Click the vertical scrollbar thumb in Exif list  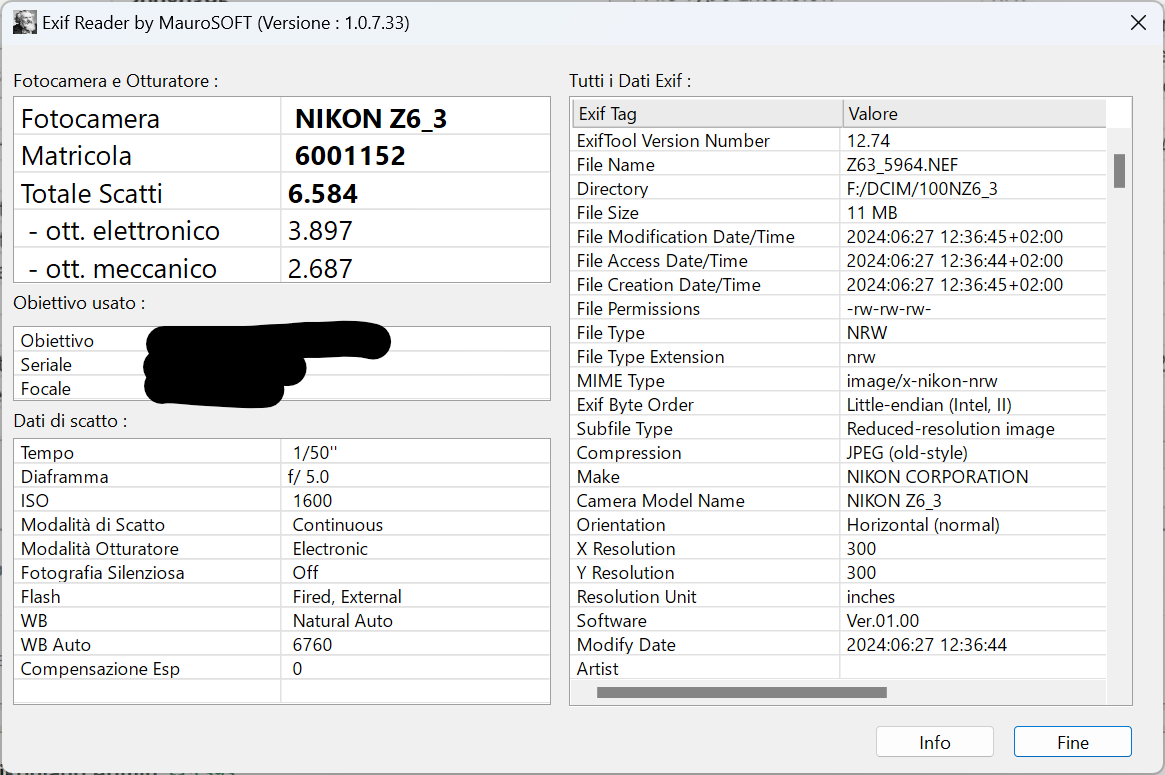(1119, 171)
